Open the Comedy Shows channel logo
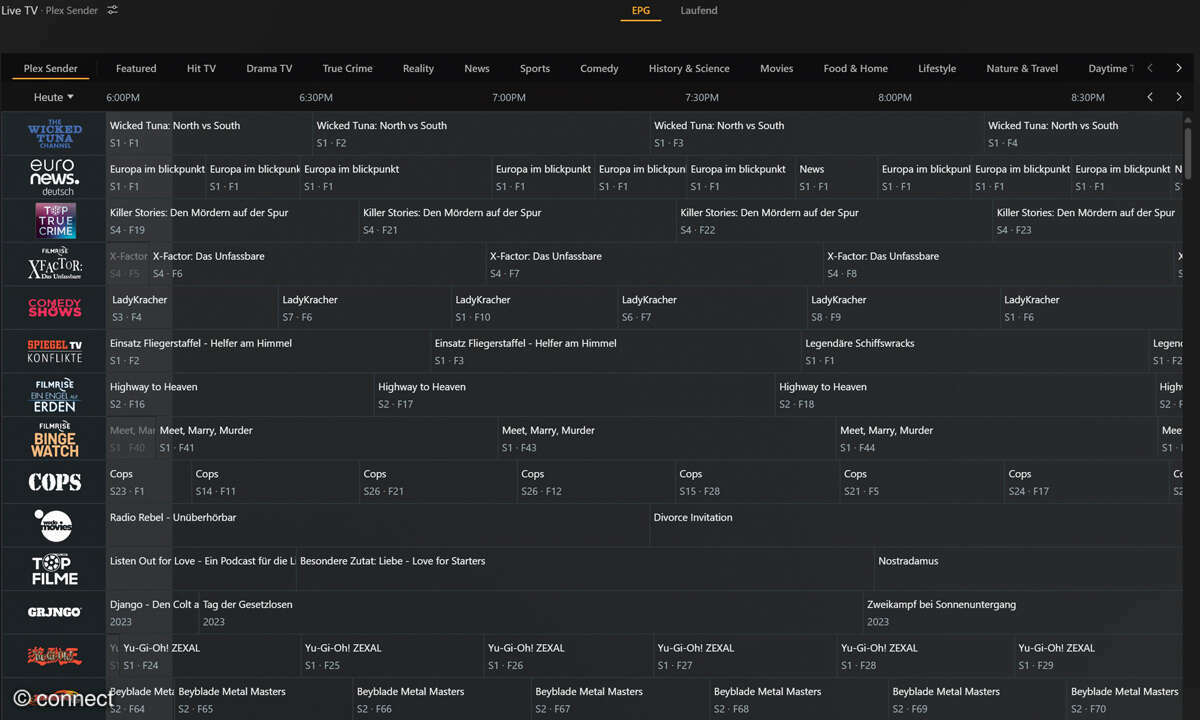Viewport: 1200px width, 720px height. (54, 308)
